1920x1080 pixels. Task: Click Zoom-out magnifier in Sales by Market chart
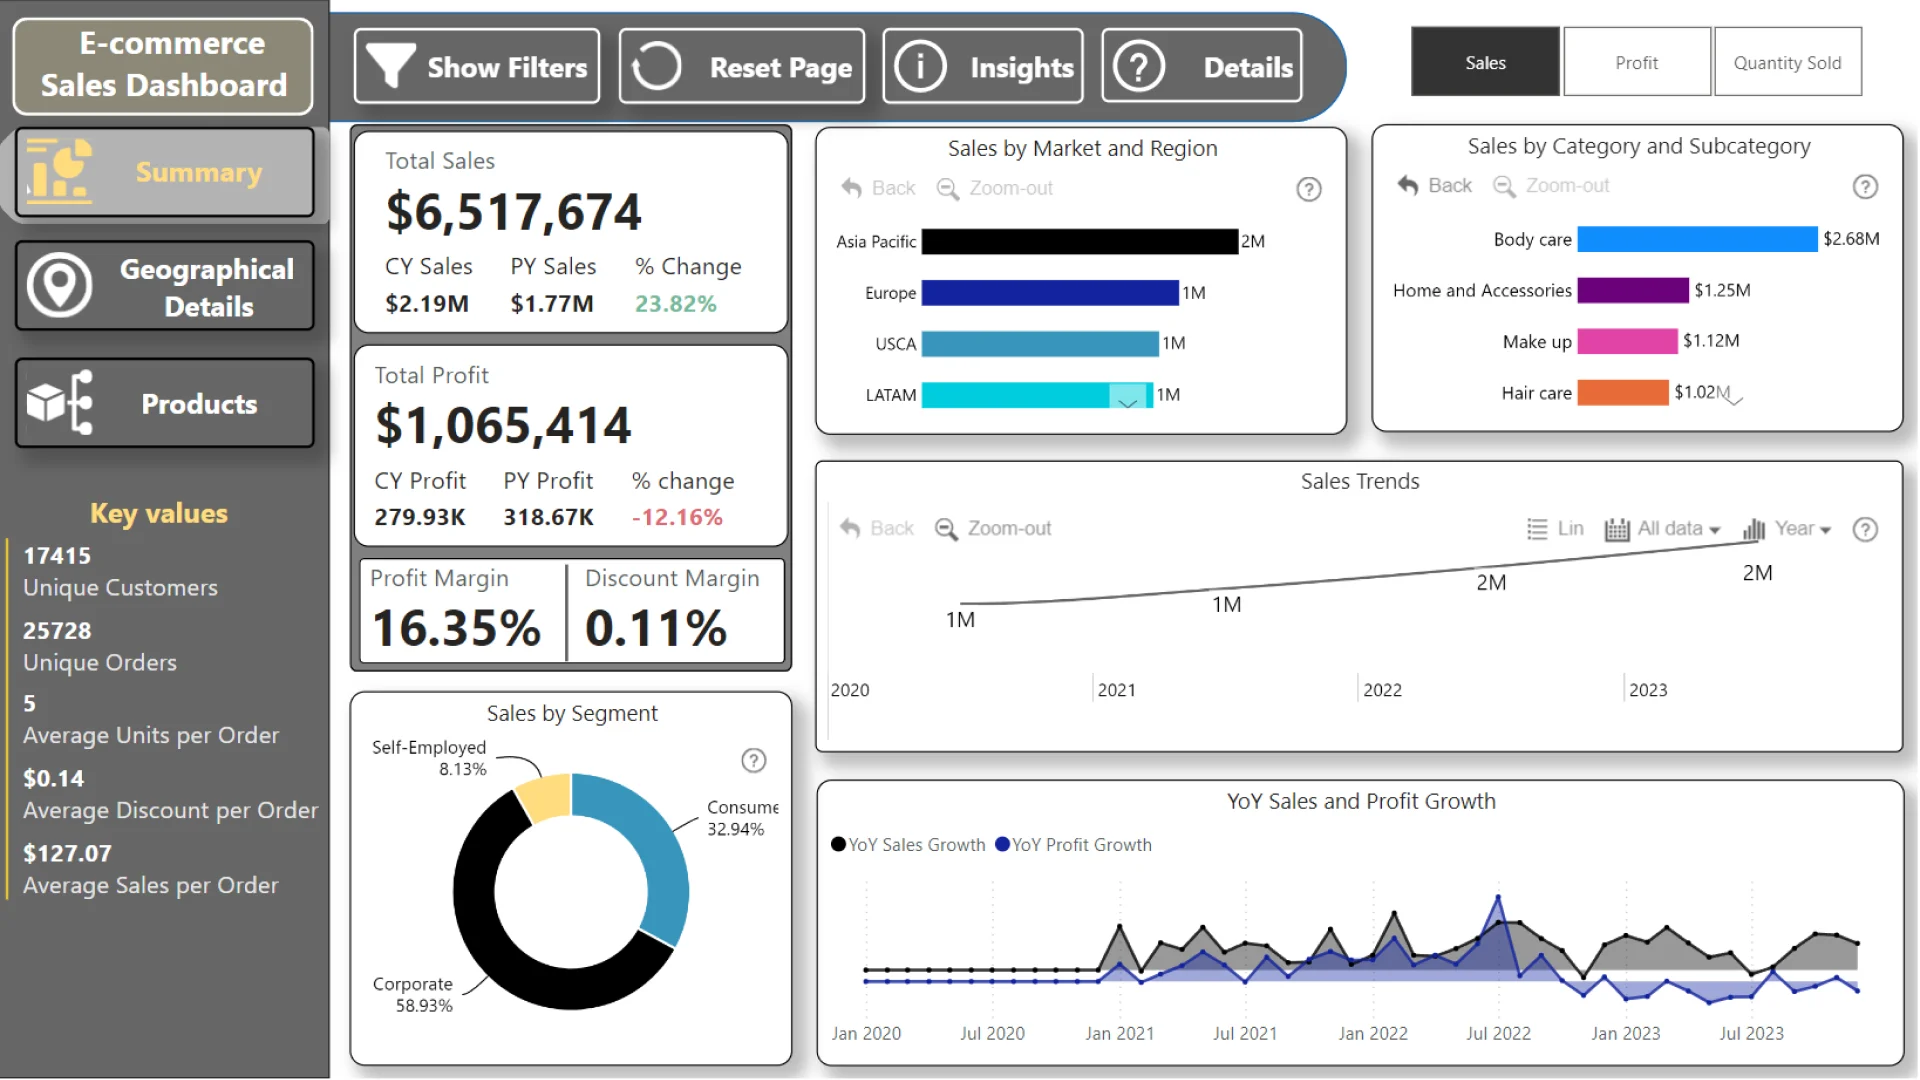[947, 188]
